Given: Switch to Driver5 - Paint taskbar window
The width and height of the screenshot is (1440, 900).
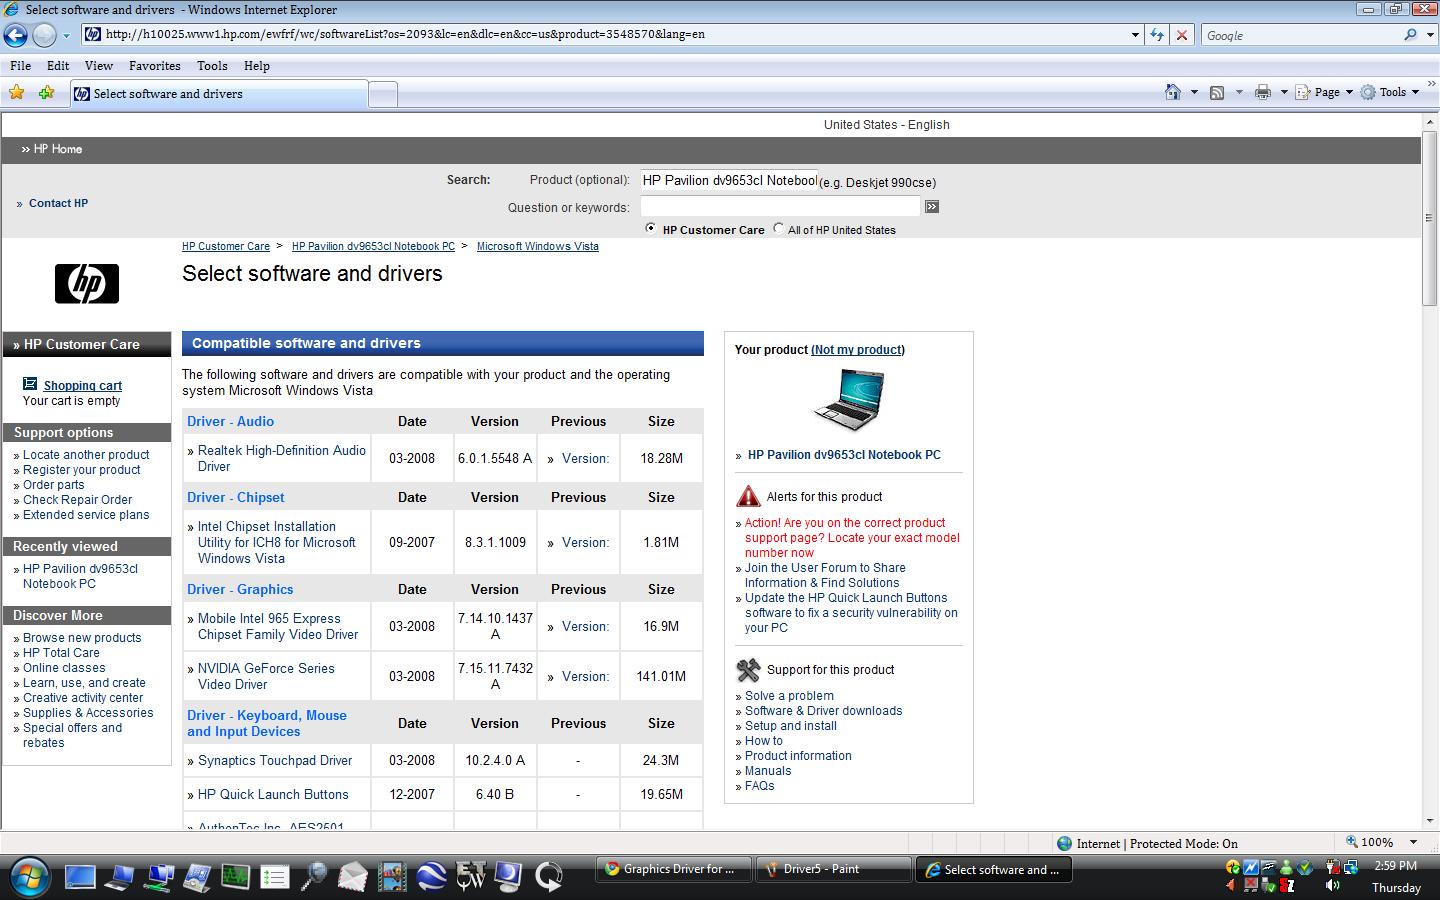Looking at the screenshot, I should click(833, 869).
